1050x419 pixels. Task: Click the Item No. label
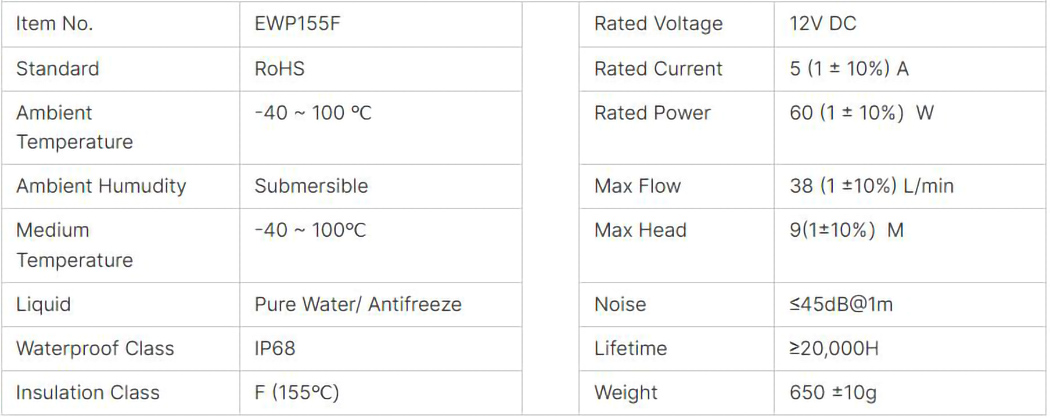[x=54, y=24]
